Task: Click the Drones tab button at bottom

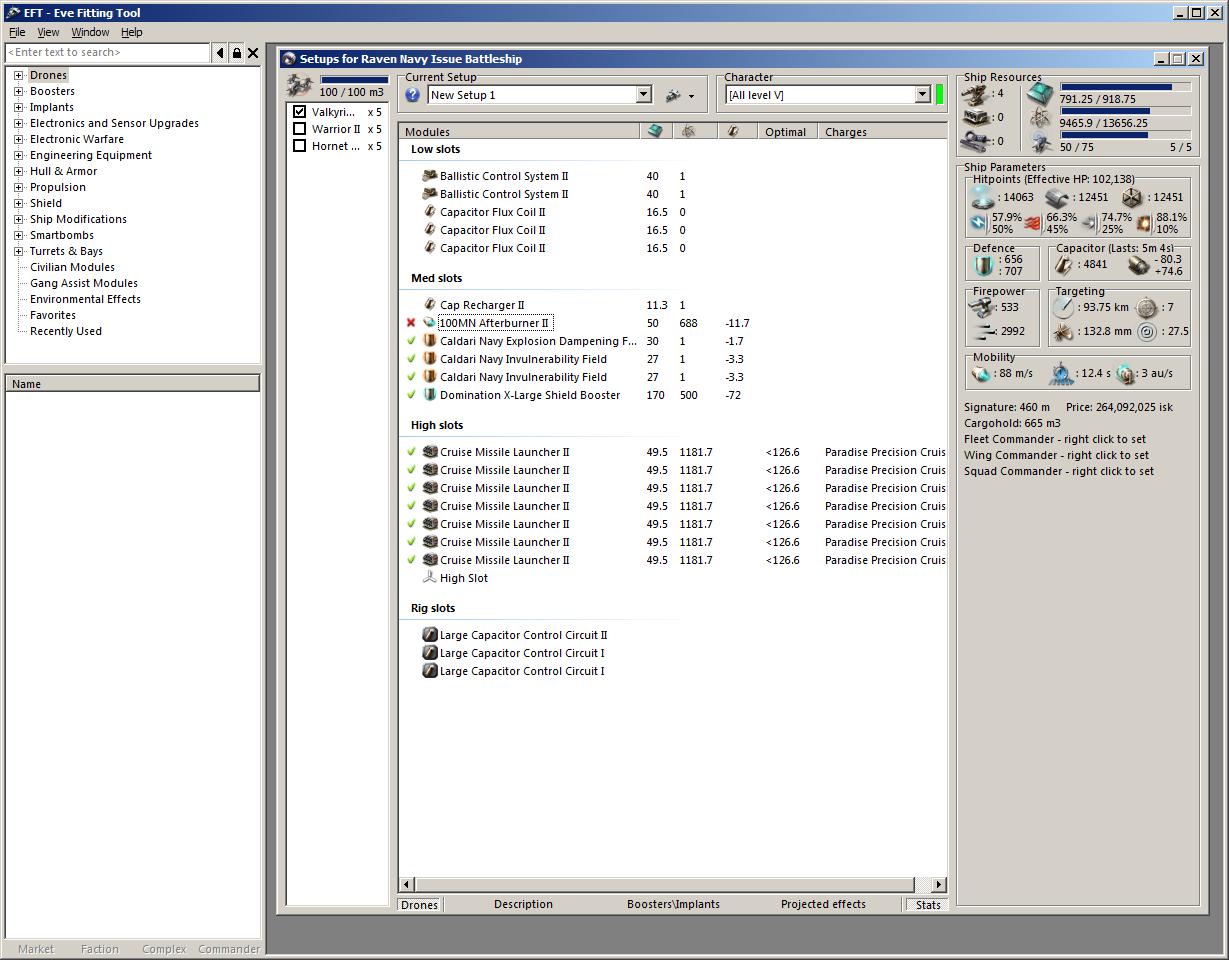Action: [419, 904]
